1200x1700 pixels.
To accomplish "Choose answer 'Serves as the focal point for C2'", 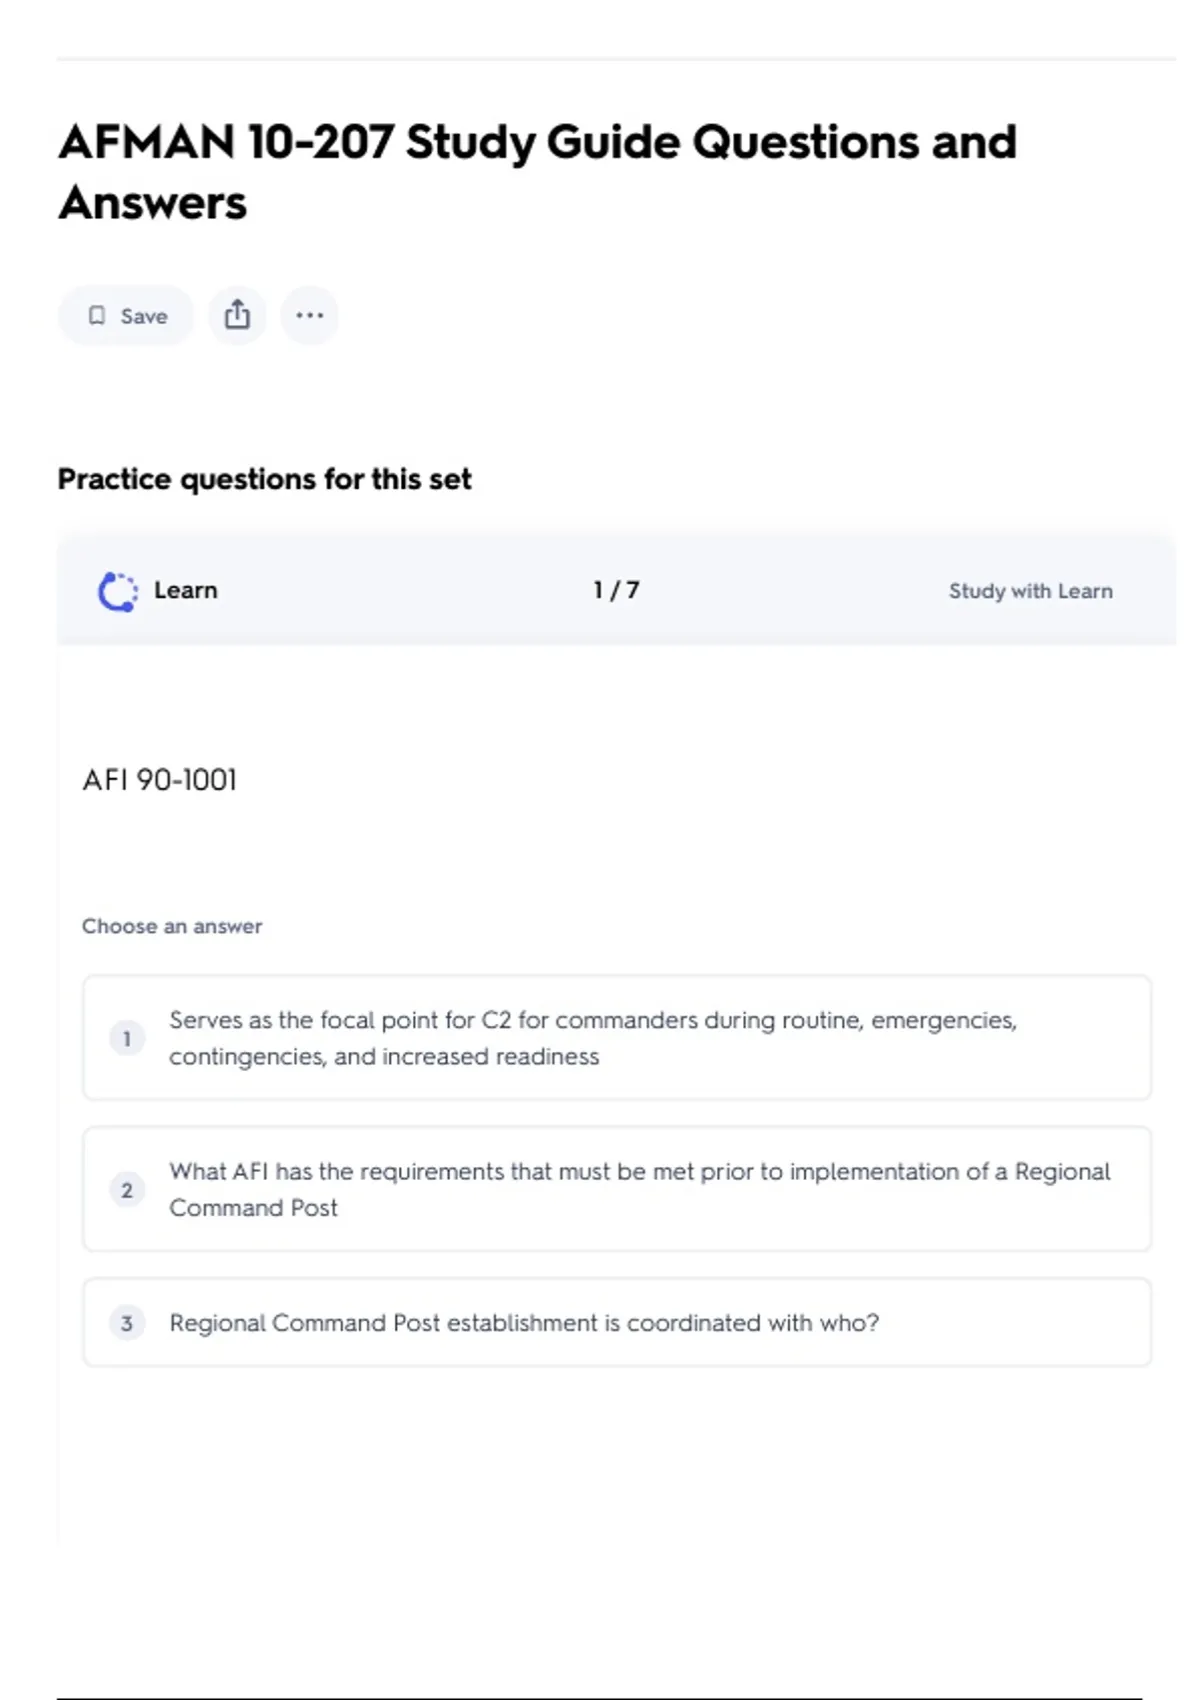I will (592, 1038).
